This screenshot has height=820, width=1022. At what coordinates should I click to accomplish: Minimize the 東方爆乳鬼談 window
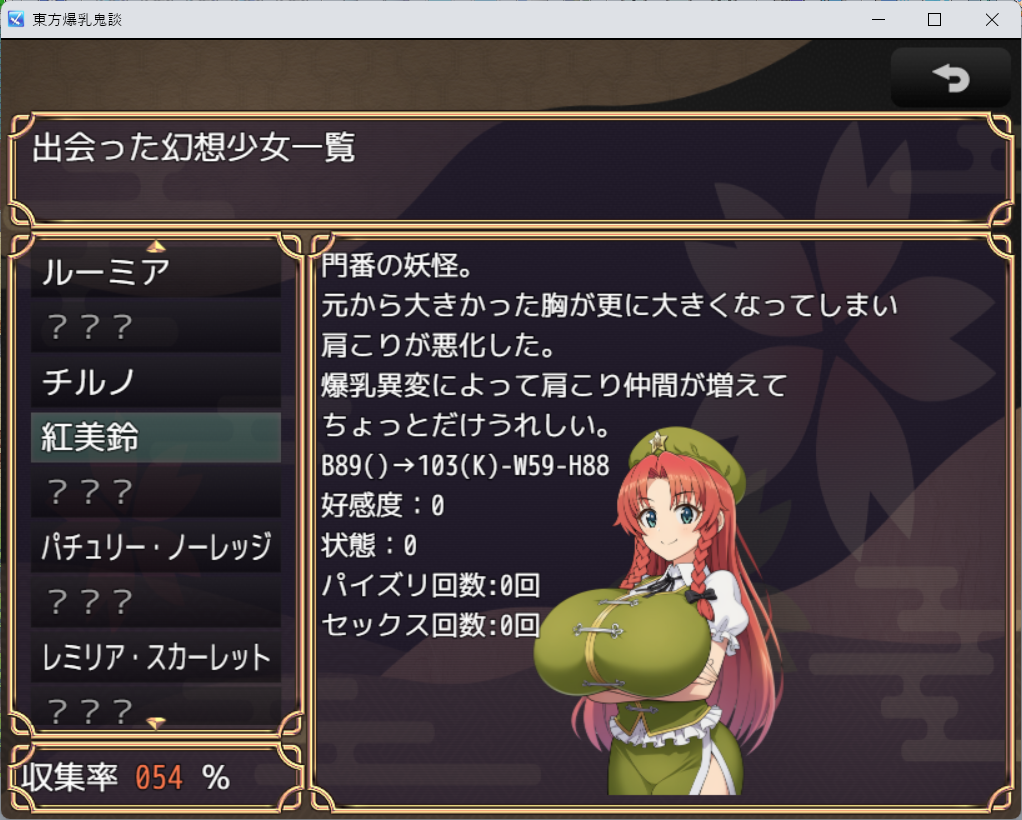878,20
